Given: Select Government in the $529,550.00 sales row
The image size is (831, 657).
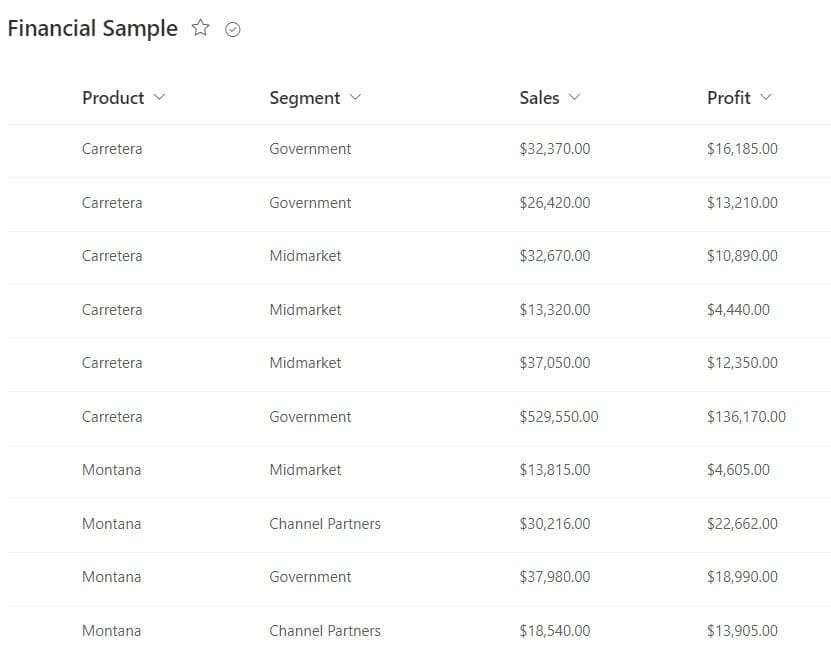Looking at the screenshot, I should pyautogui.click(x=310, y=416).
